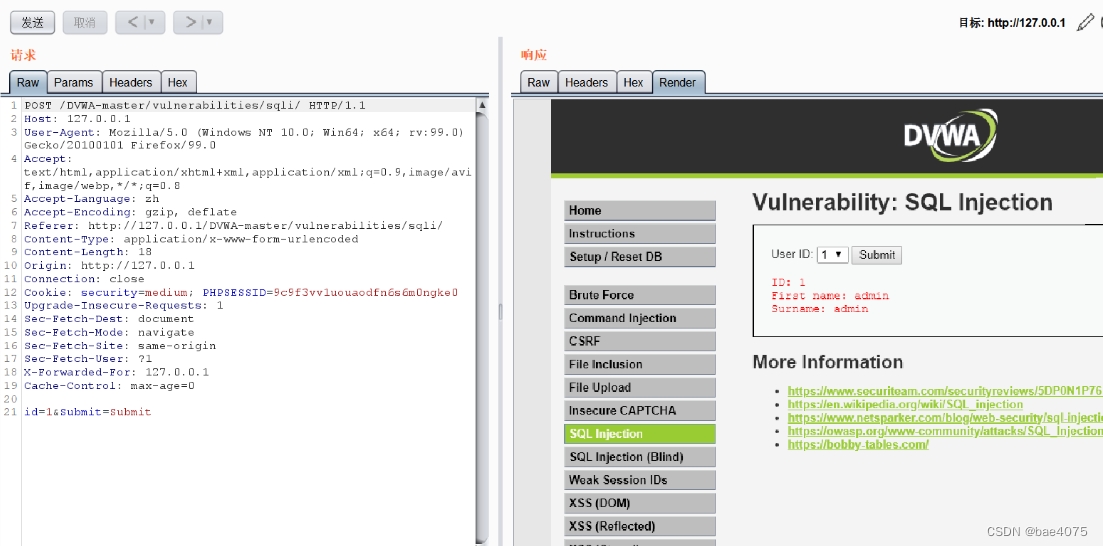Switch to the response Raw tab
The image size is (1103, 546).
pos(539,82)
